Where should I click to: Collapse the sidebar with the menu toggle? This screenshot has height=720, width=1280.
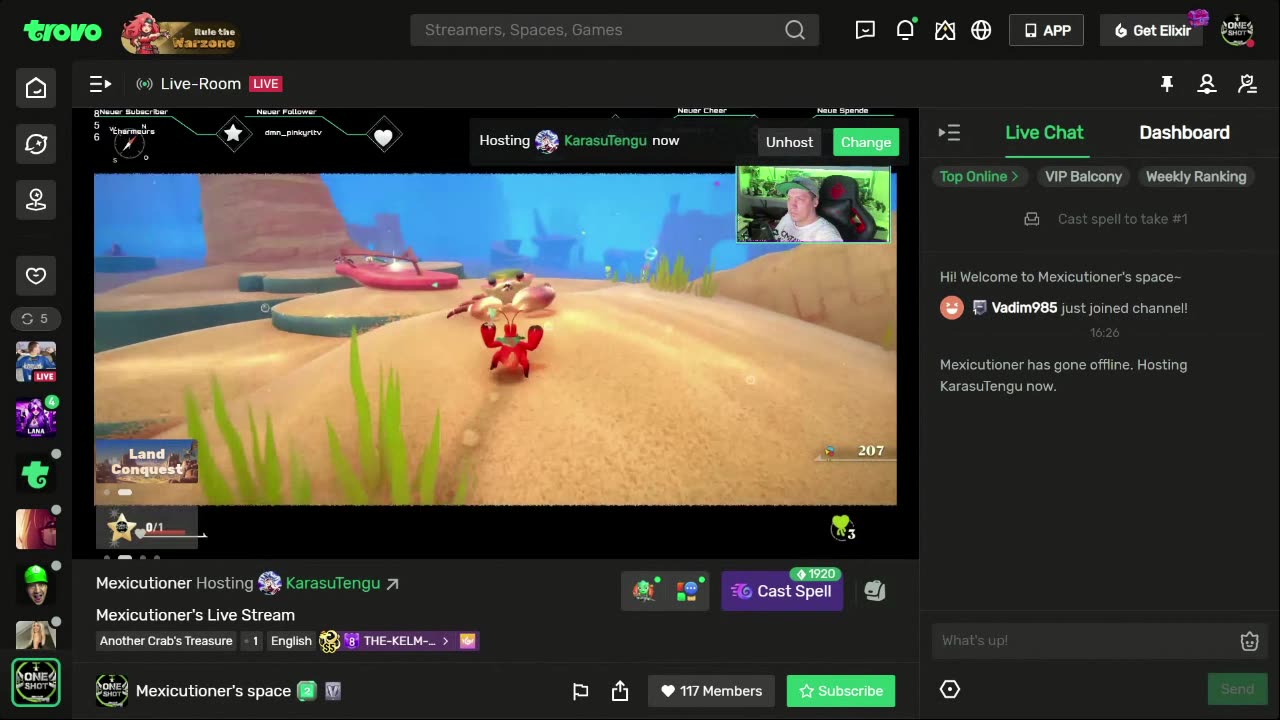point(100,84)
